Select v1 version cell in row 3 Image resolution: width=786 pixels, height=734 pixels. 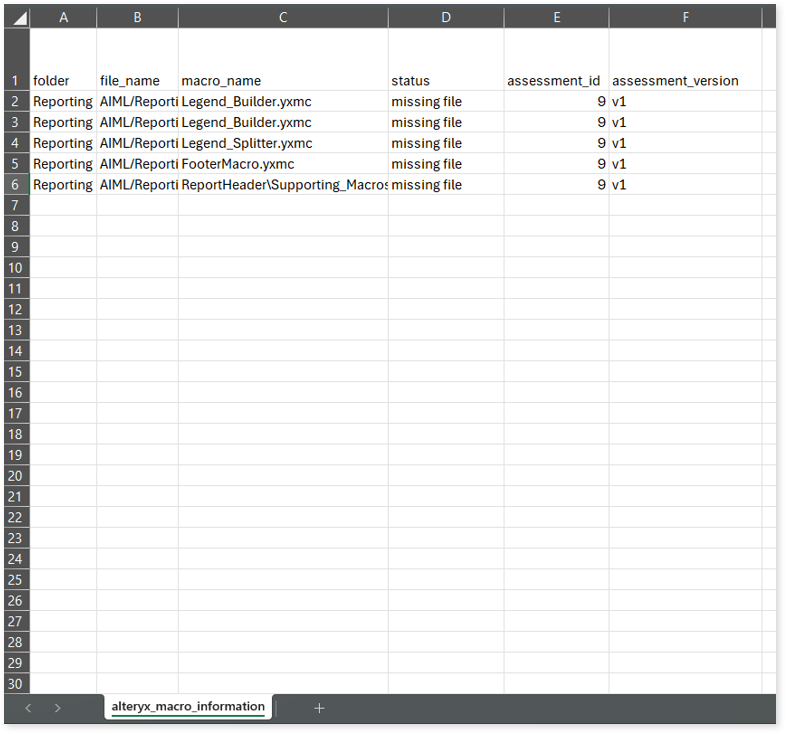pyautogui.click(x=685, y=122)
